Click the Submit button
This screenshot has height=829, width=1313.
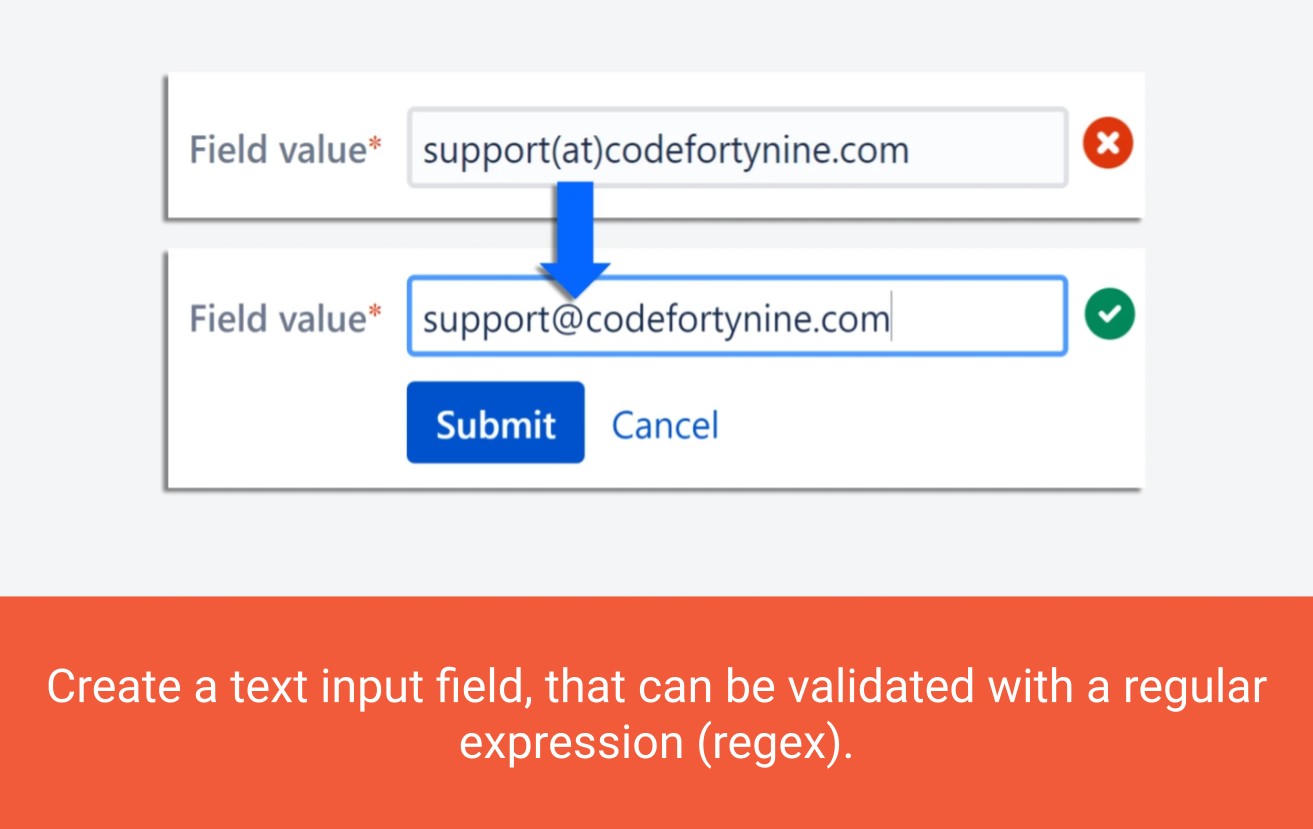494,423
